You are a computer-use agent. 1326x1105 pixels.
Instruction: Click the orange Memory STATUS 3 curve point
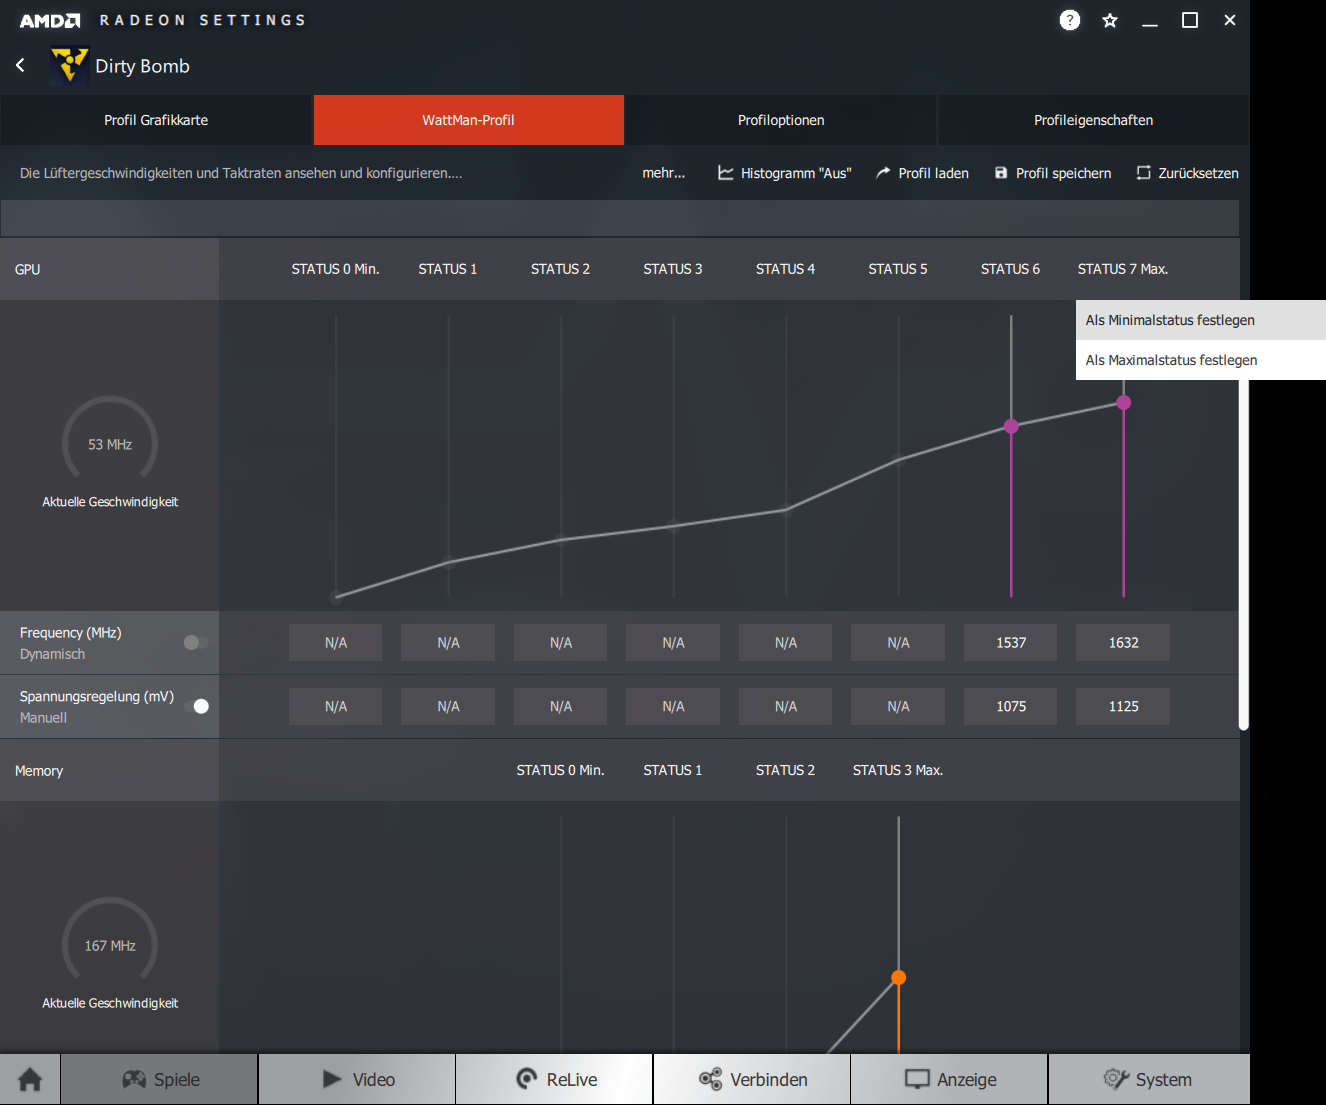pyautogui.click(x=899, y=977)
